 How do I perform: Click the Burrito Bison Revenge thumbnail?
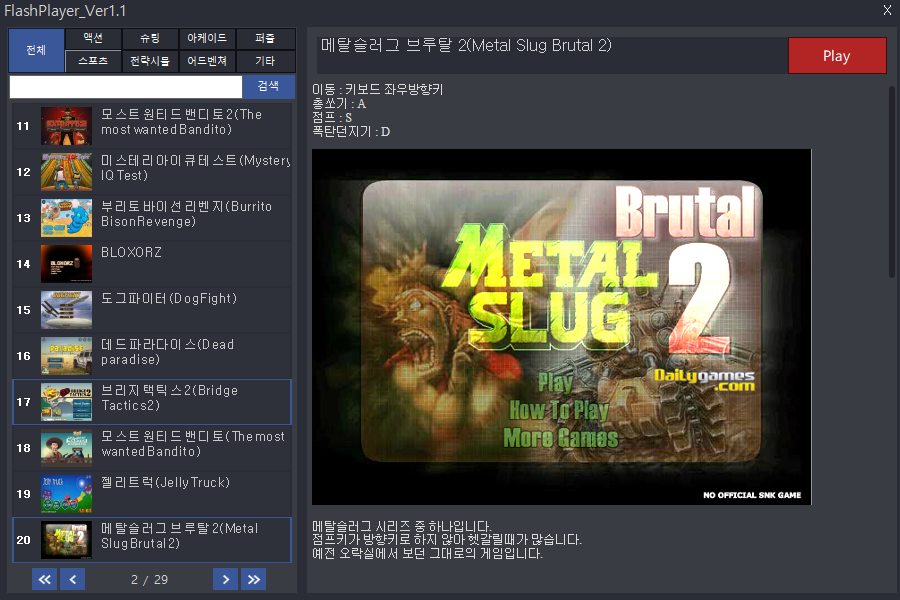click(67, 218)
